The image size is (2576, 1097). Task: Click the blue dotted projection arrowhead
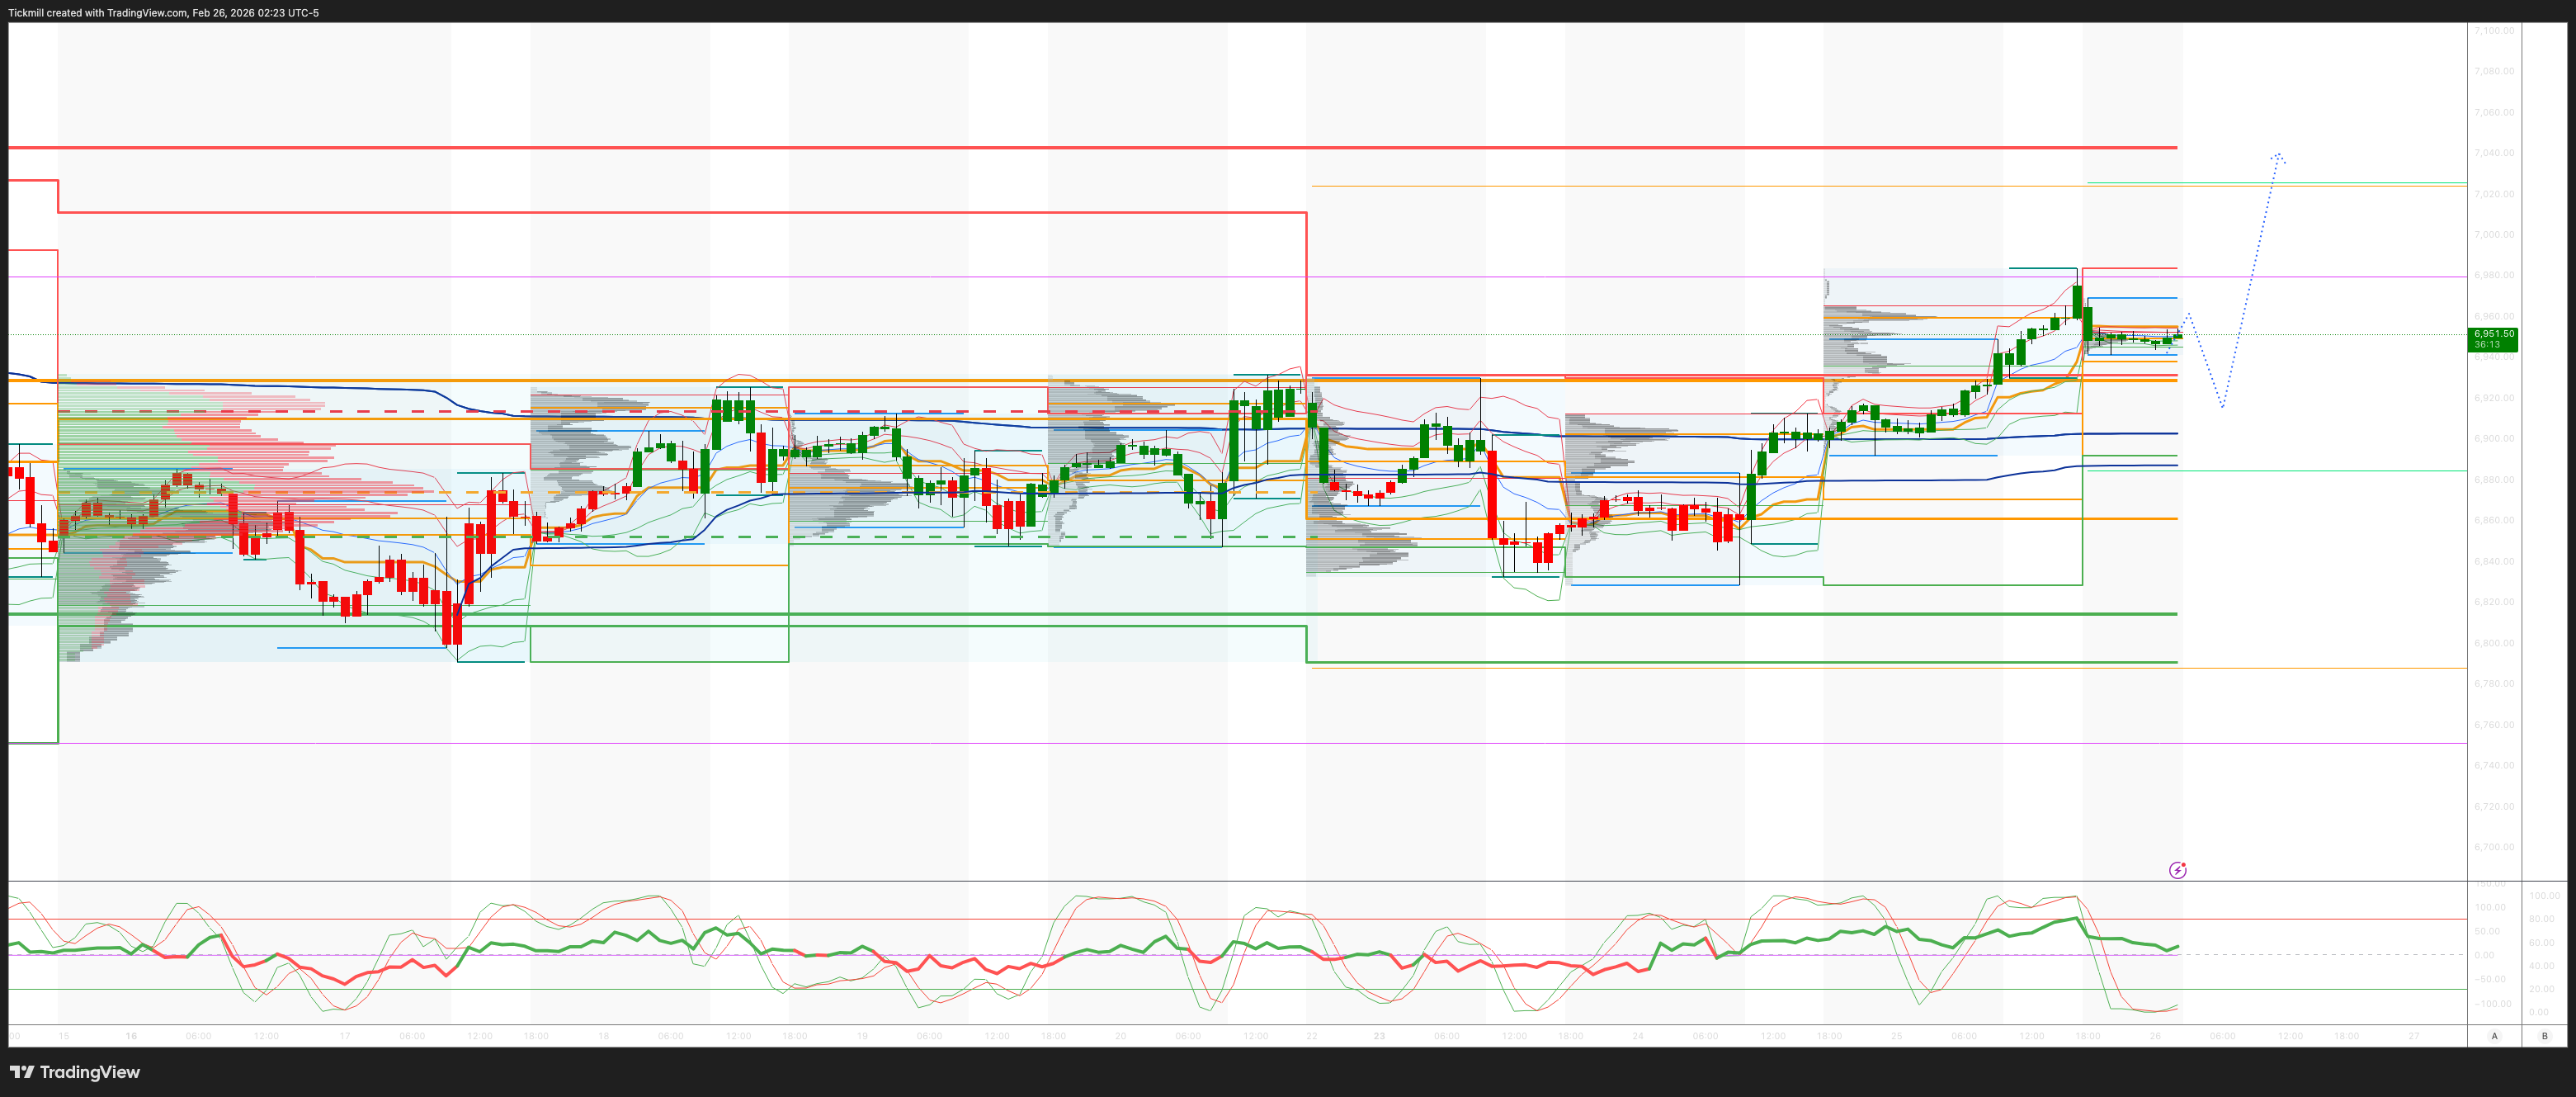2278,155
